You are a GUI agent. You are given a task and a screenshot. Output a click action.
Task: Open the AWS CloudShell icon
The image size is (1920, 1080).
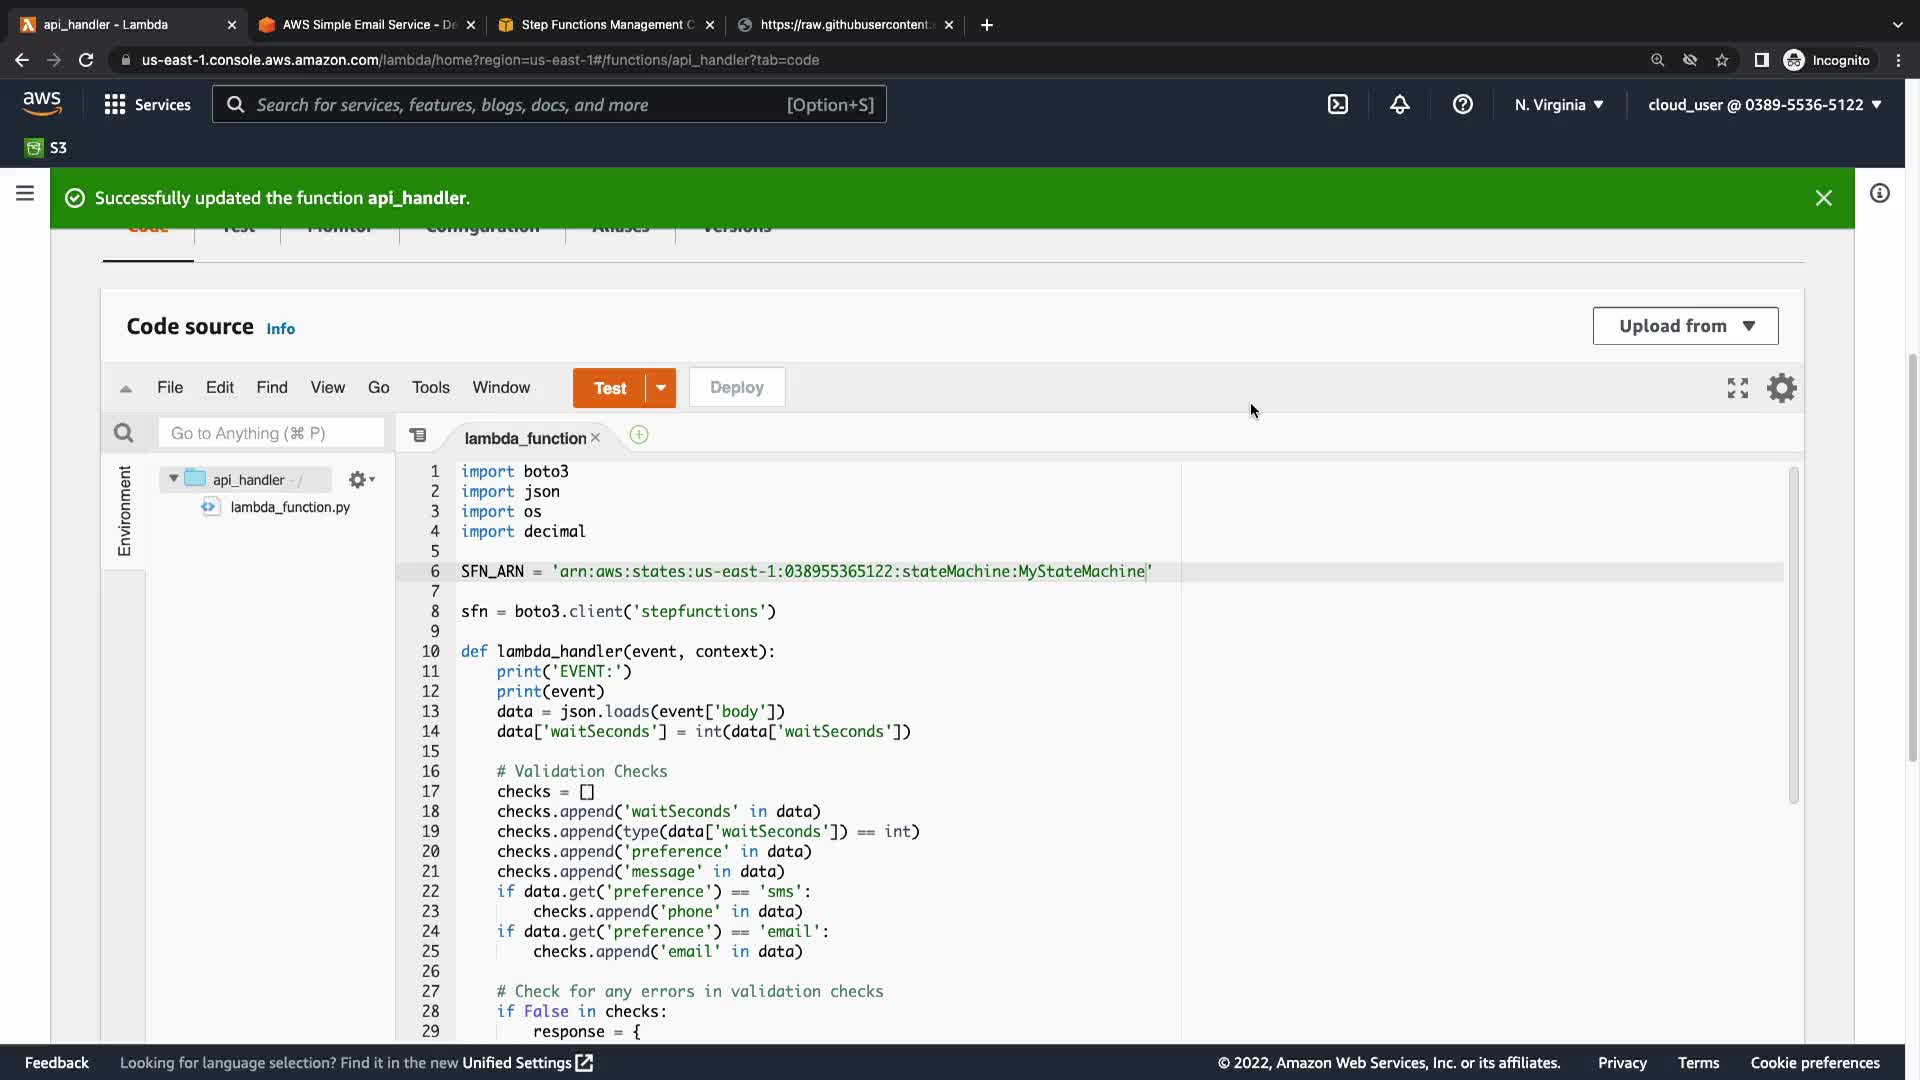pos(1338,105)
